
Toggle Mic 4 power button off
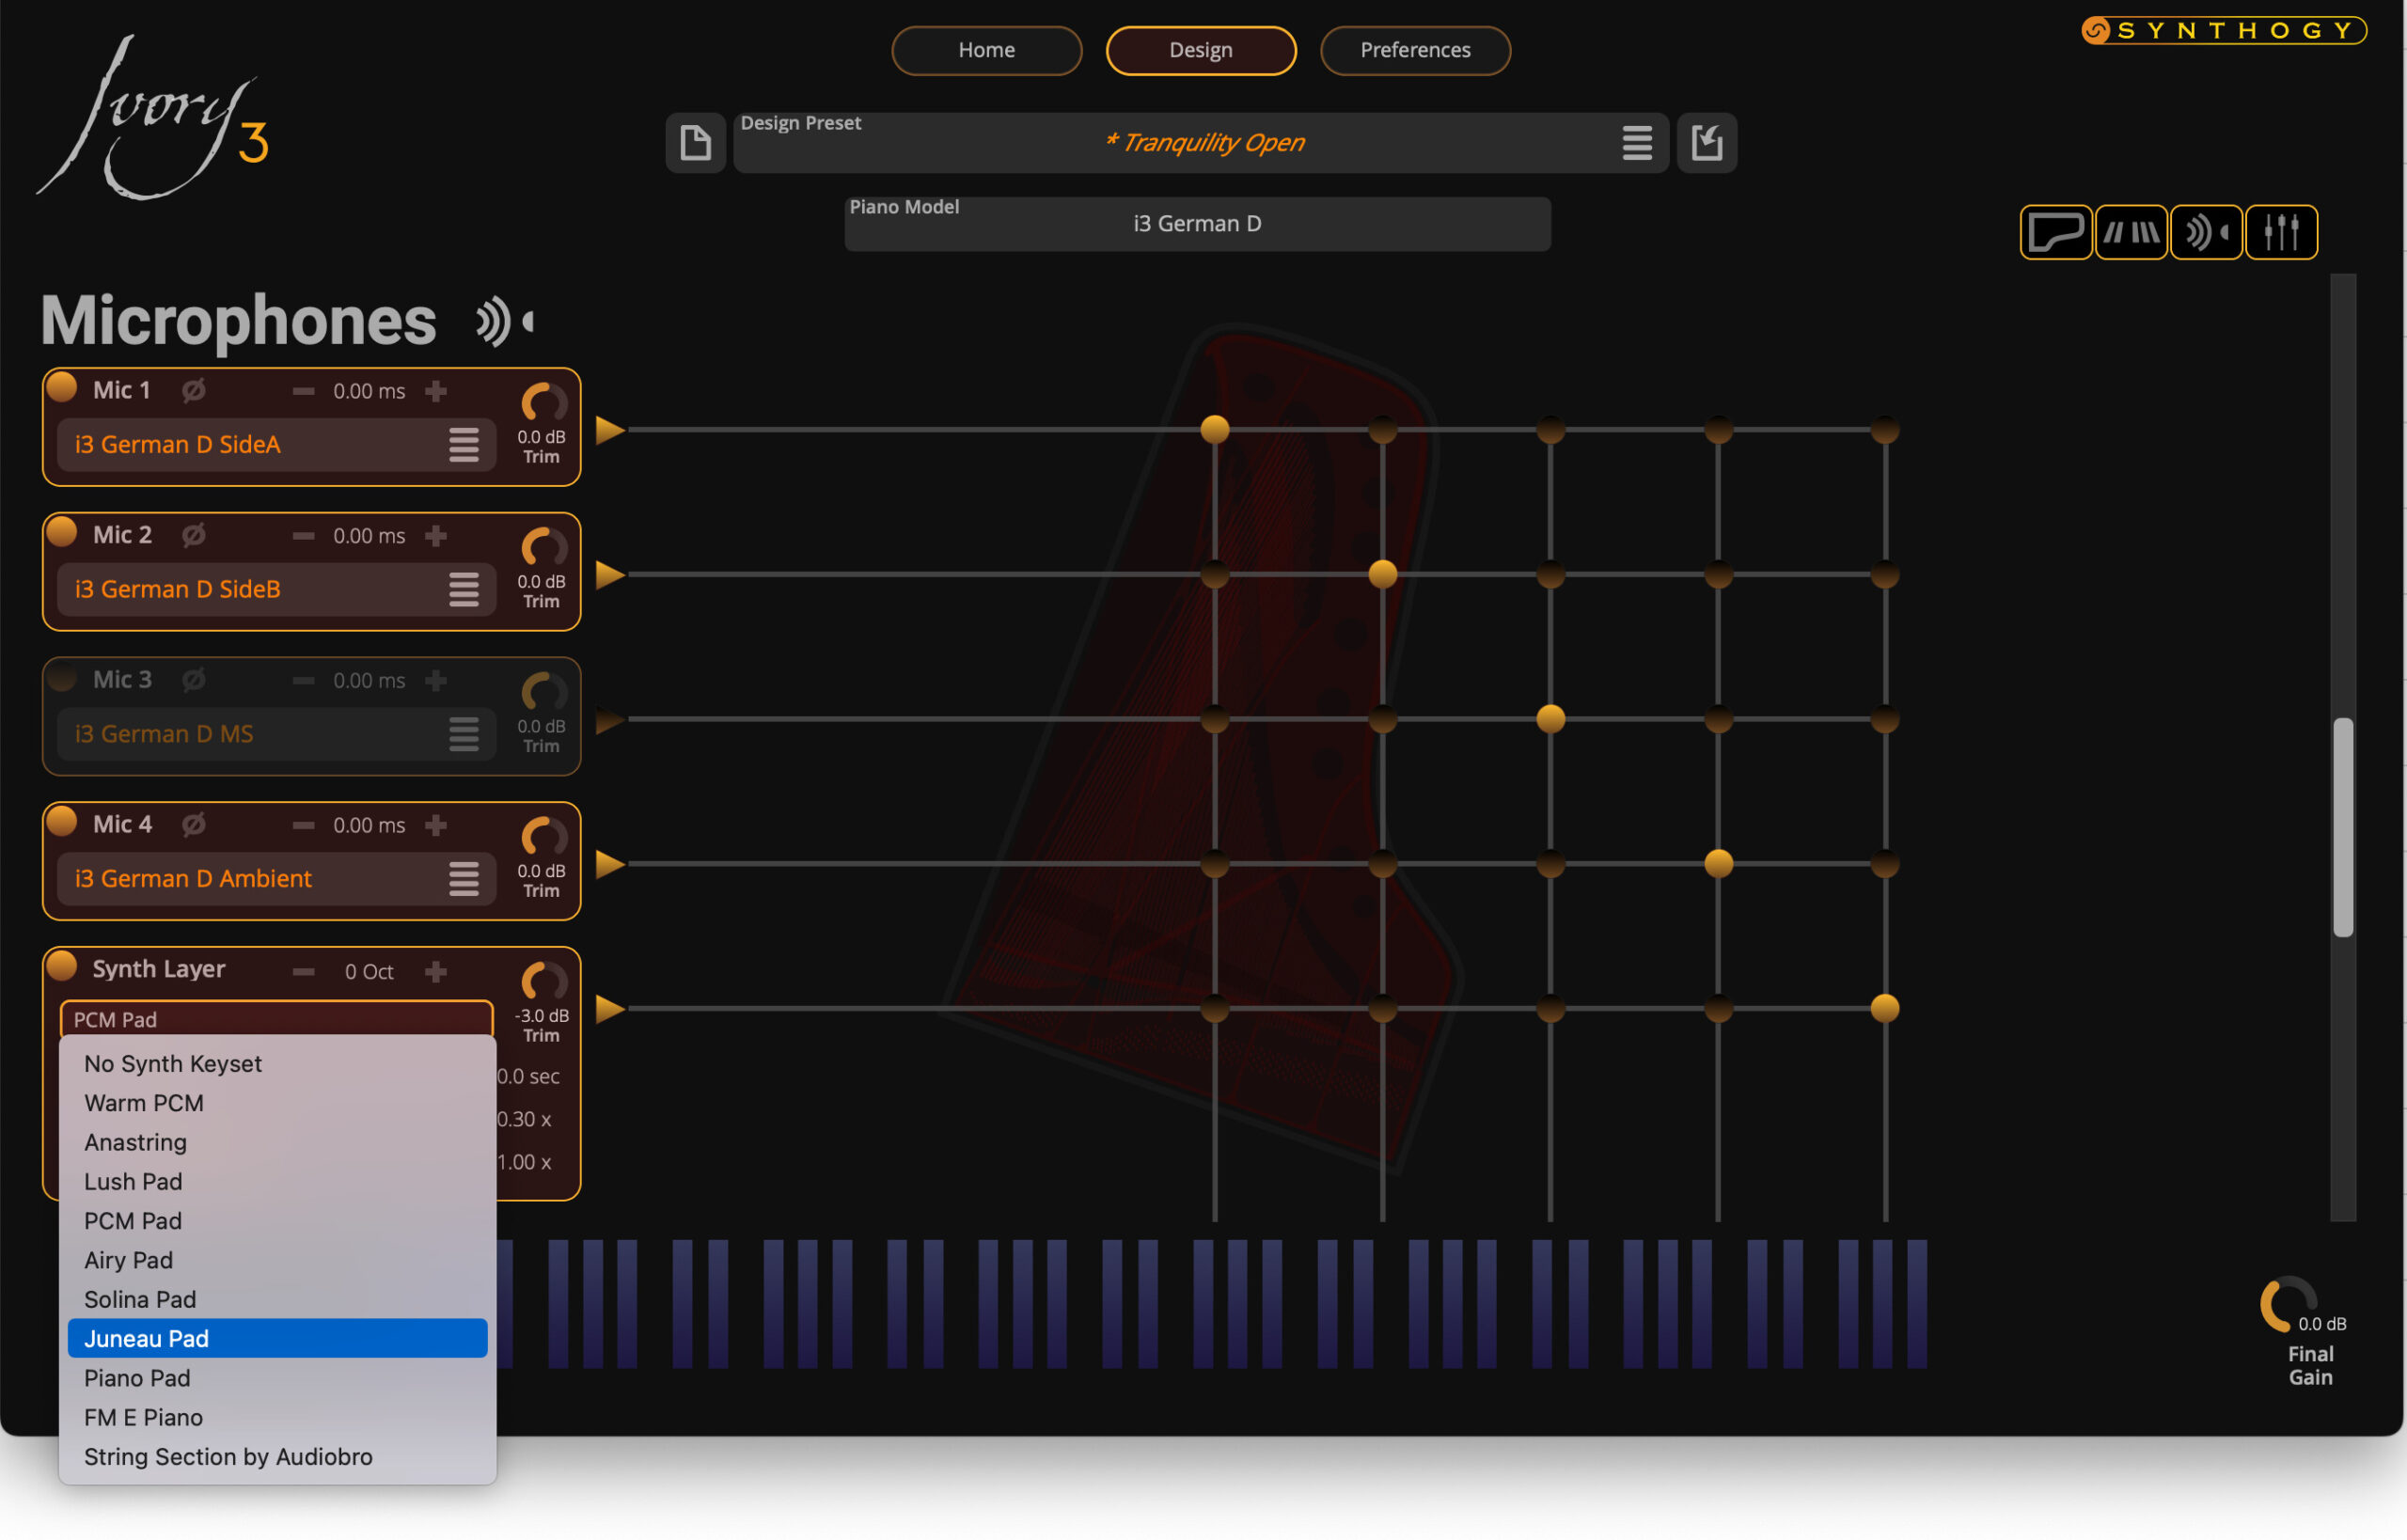coord(62,821)
